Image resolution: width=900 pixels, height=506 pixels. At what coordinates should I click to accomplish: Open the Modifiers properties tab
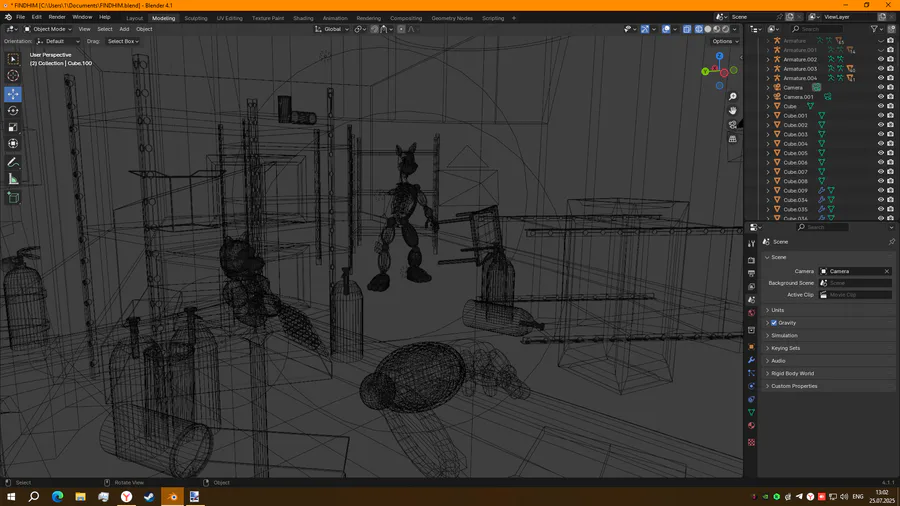pos(751,360)
